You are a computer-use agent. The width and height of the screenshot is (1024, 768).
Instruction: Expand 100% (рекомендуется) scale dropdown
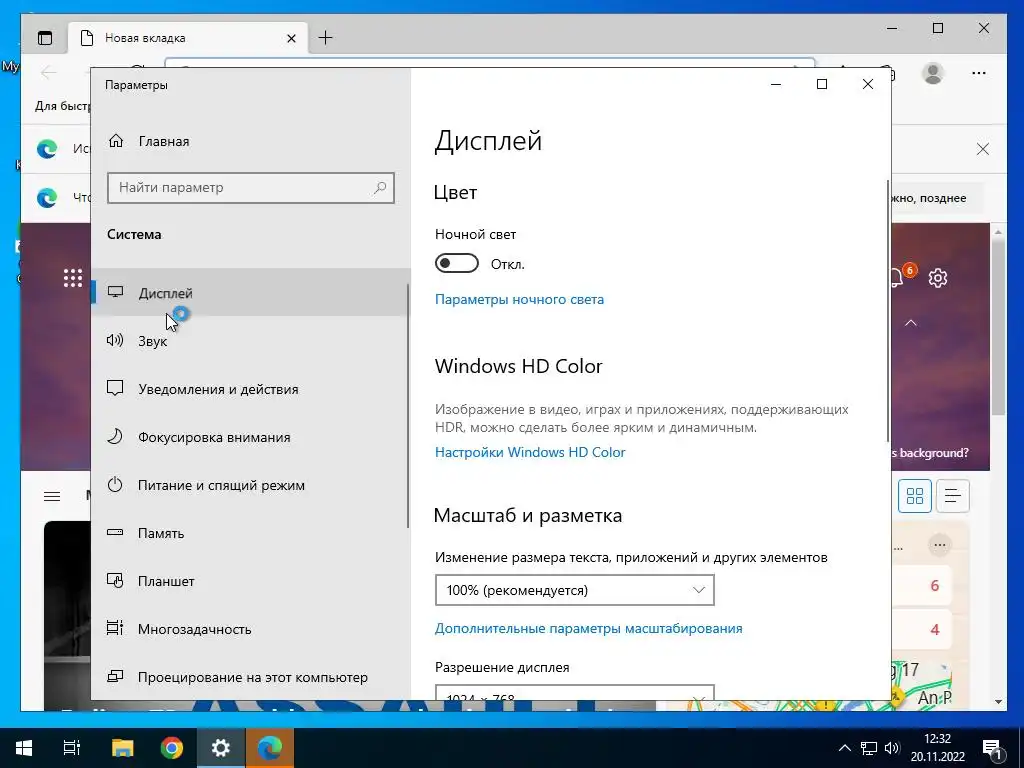point(575,590)
